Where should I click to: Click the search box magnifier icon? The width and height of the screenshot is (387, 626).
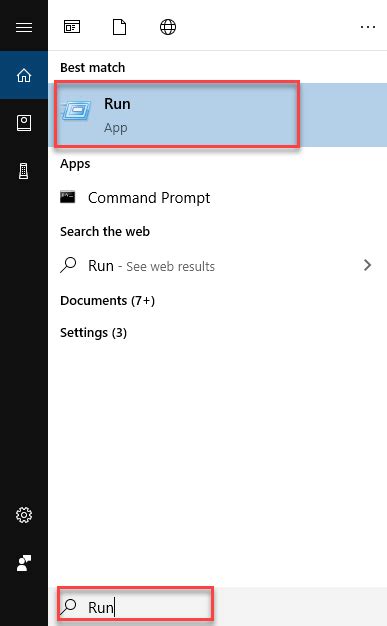[68, 607]
